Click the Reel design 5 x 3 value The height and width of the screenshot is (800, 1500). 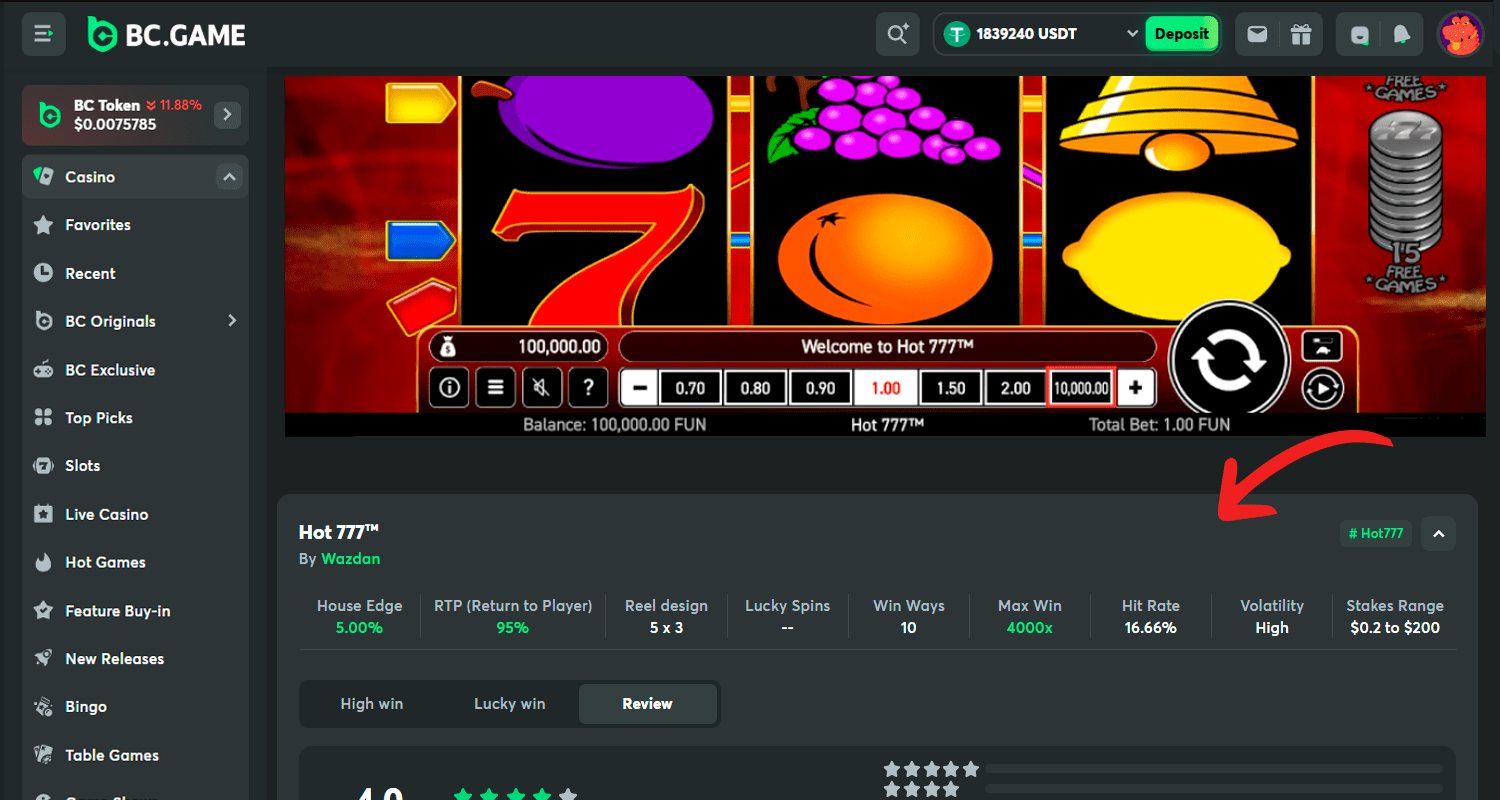[x=666, y=628]
